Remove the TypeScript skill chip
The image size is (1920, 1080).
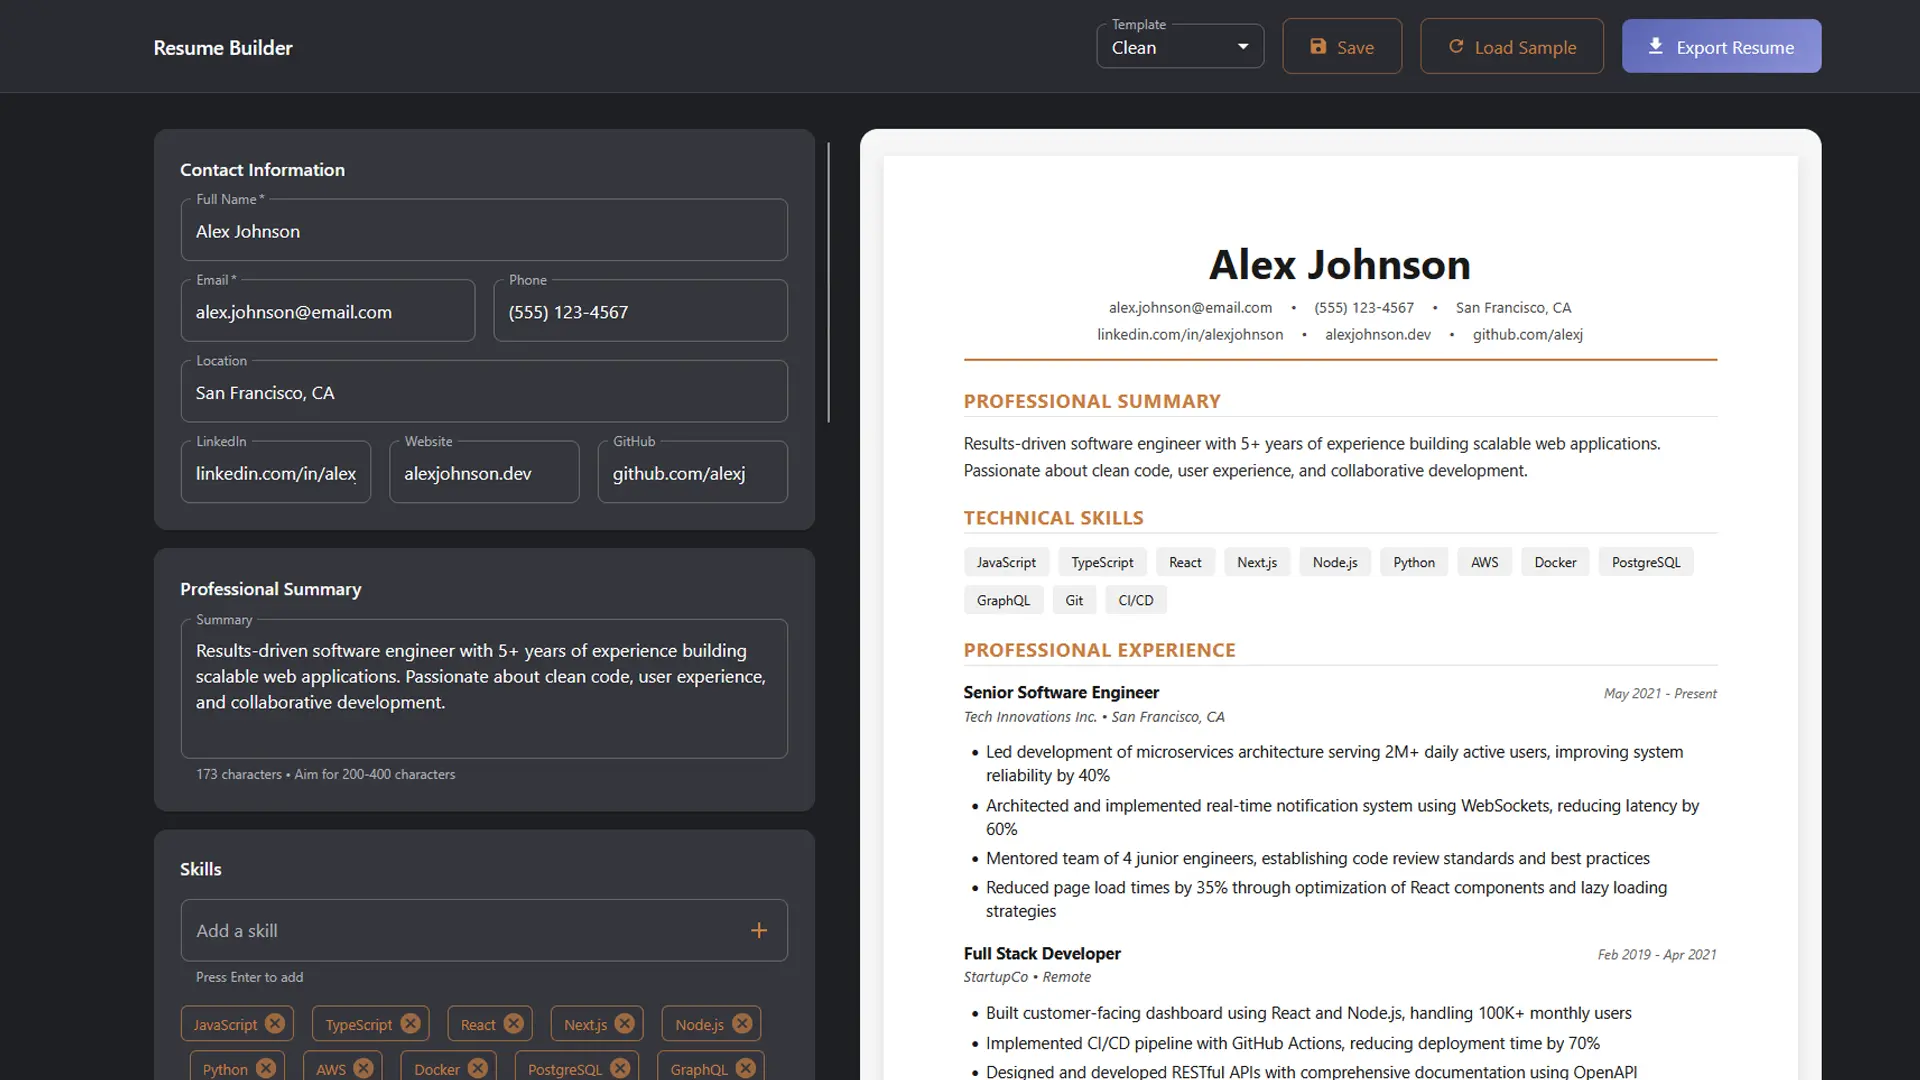tap(410, 1023)
